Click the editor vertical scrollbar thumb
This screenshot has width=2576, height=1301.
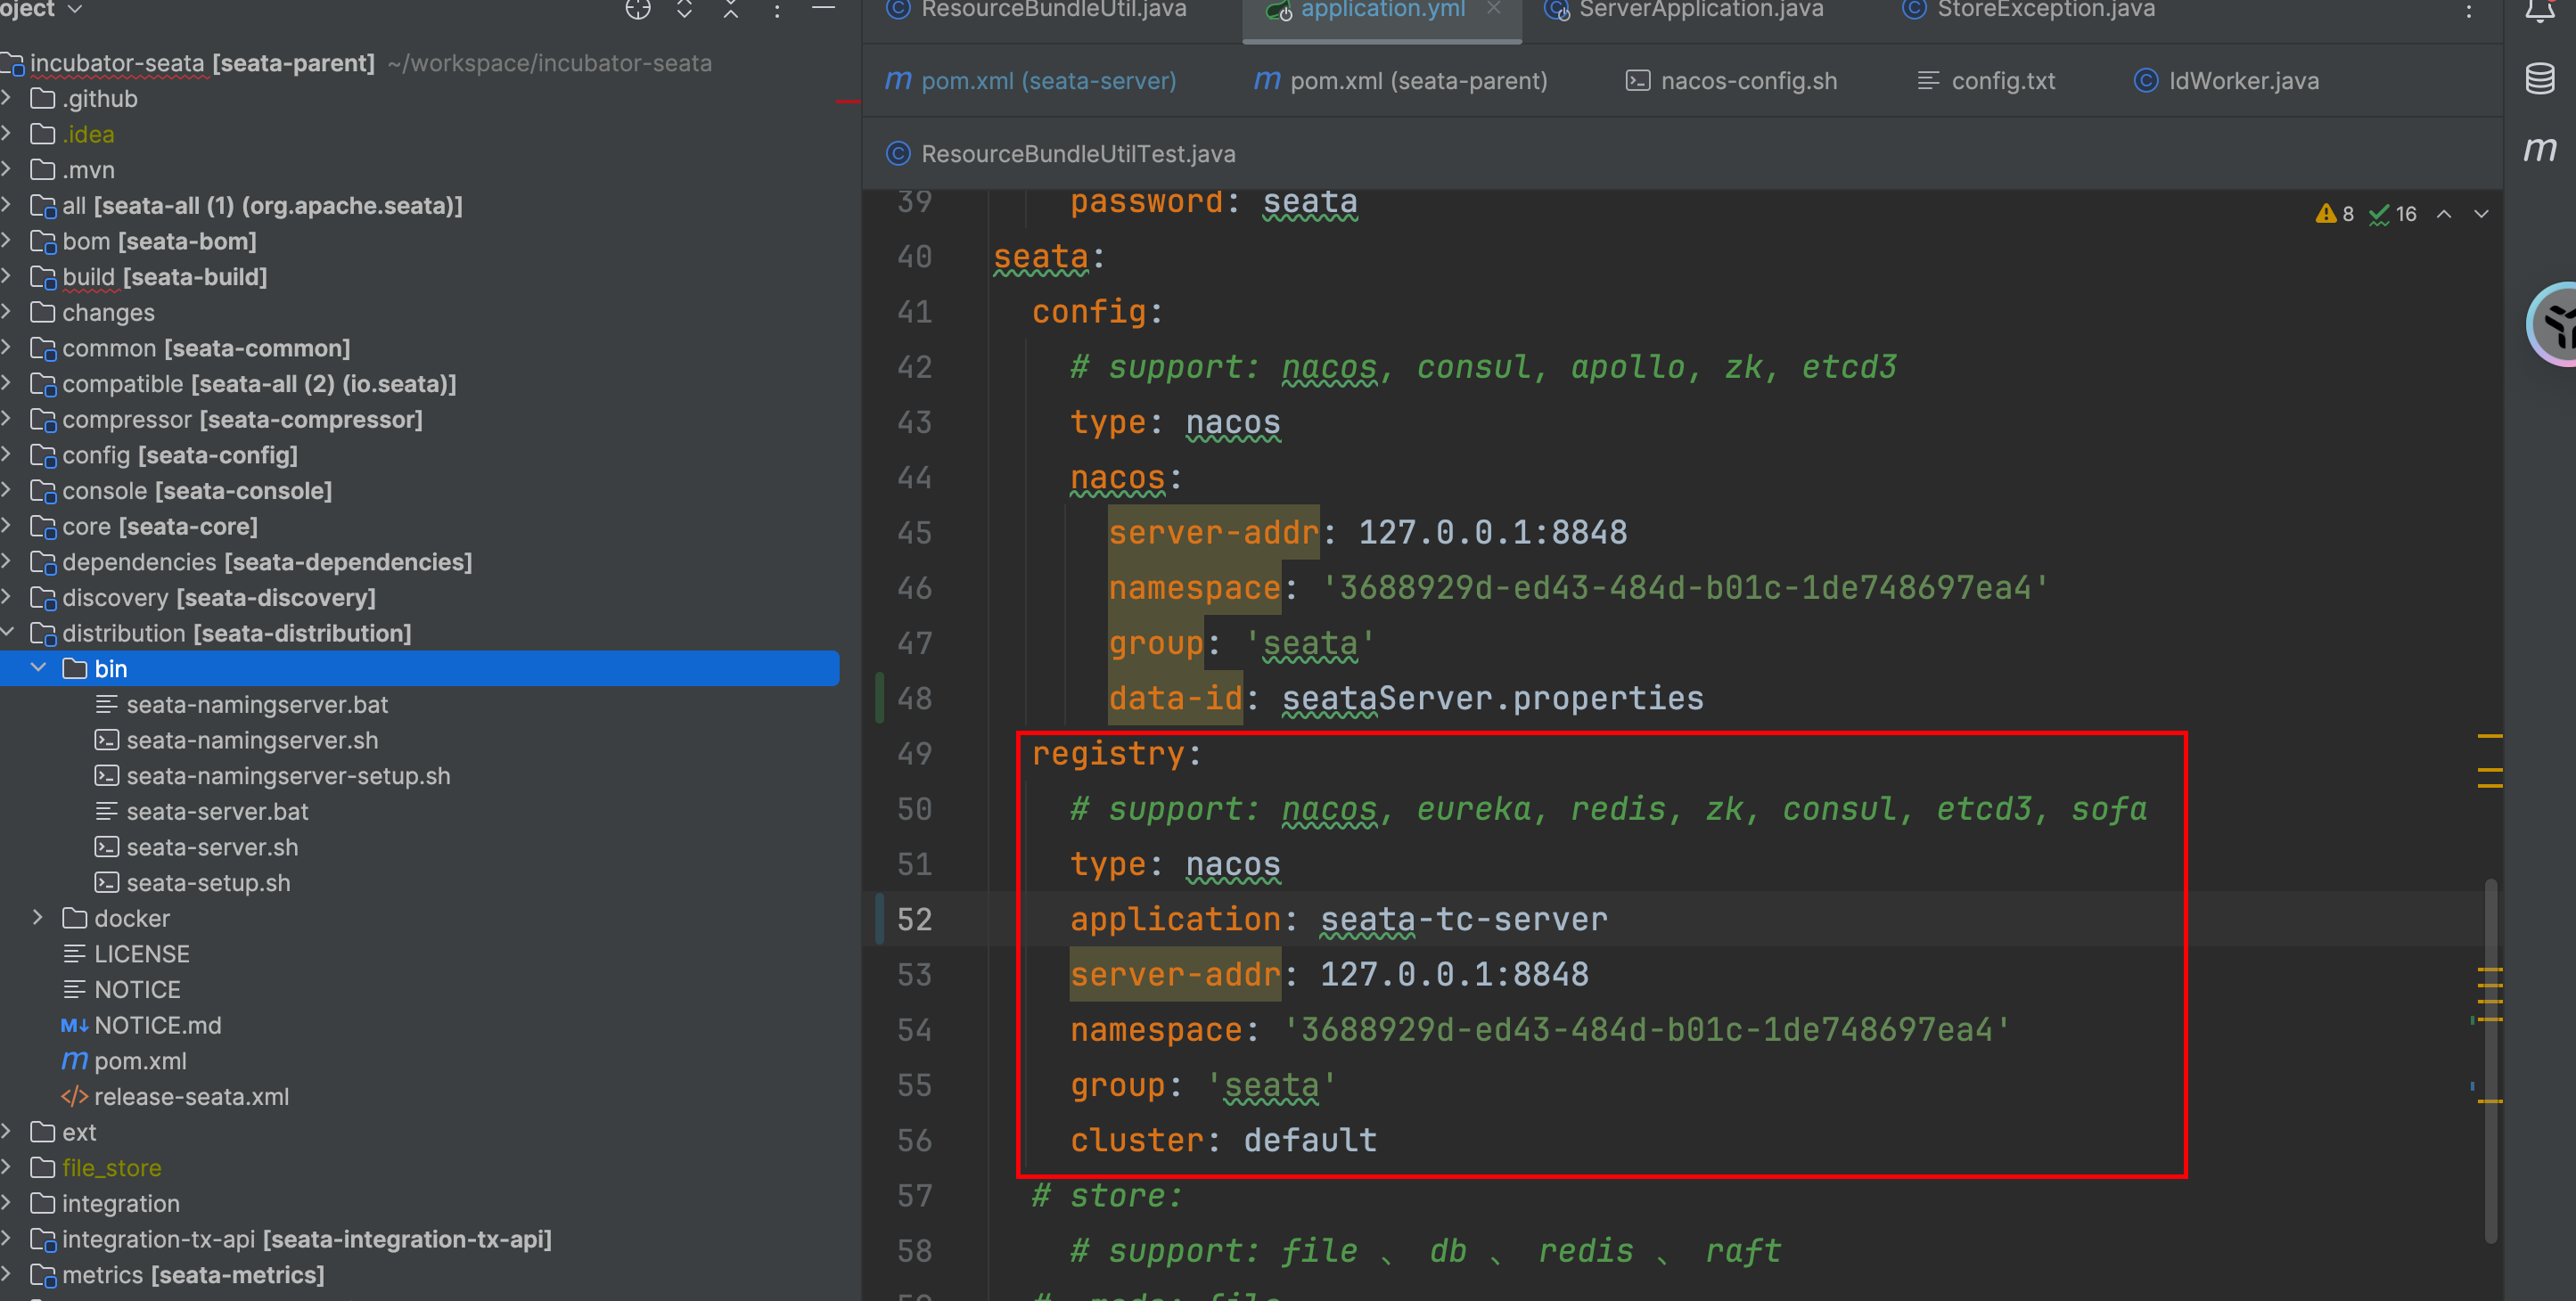pos(2491,1060)
